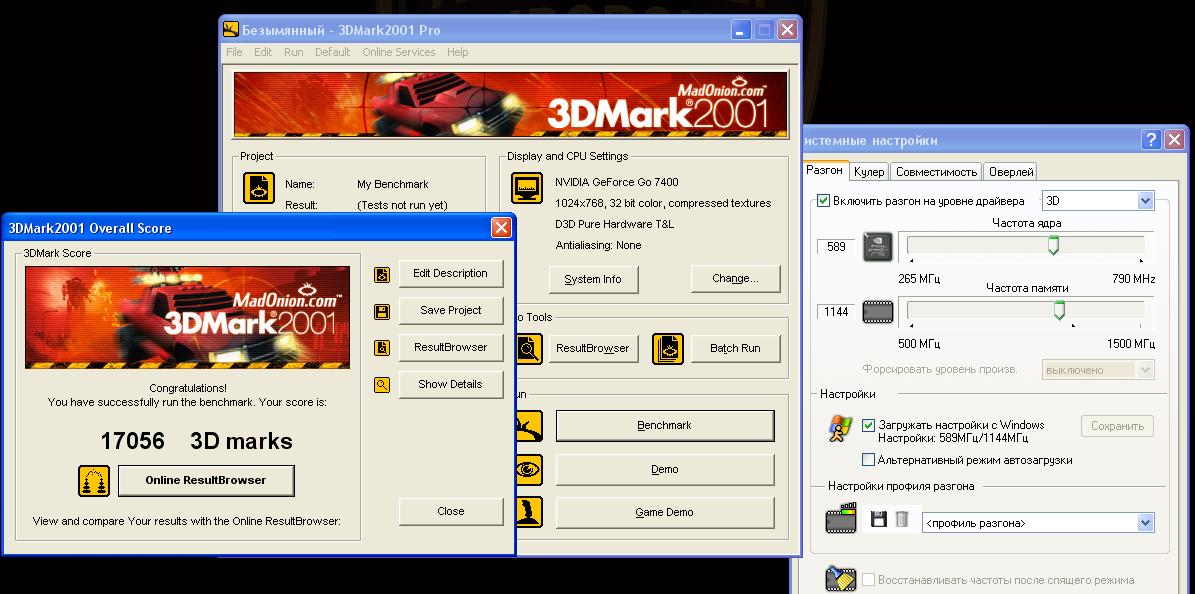Click the memory chip icon
This screenshot has width=1195, height=594.
tap(878, 312)
